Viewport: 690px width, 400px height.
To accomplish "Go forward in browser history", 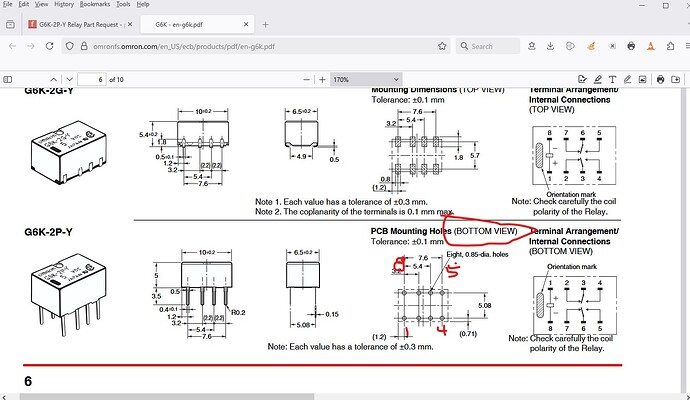I will (31, 46).
